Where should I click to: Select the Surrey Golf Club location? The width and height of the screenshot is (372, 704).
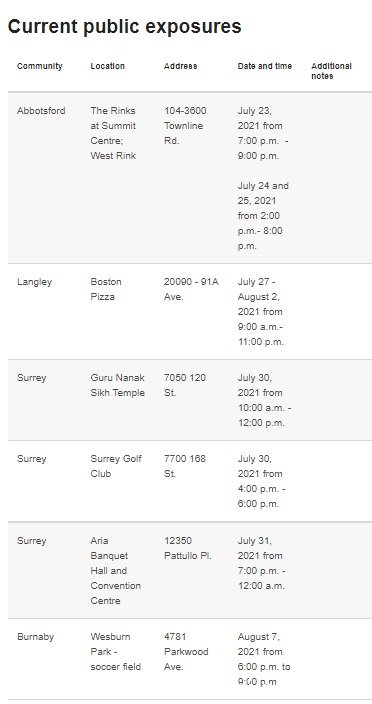116,466
